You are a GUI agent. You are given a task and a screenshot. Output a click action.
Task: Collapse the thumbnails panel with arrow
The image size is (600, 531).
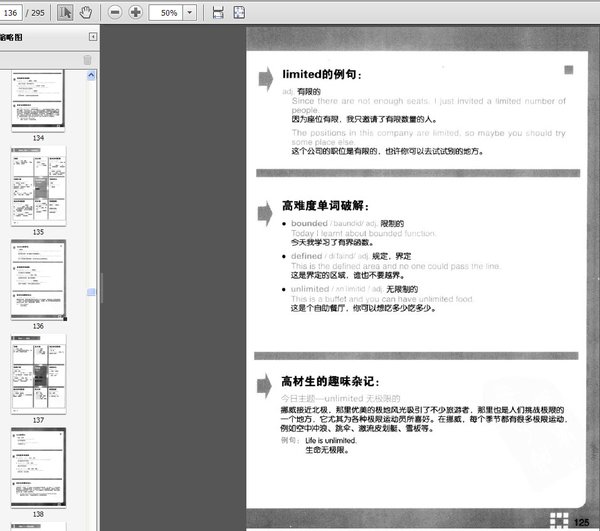(93, 37)
